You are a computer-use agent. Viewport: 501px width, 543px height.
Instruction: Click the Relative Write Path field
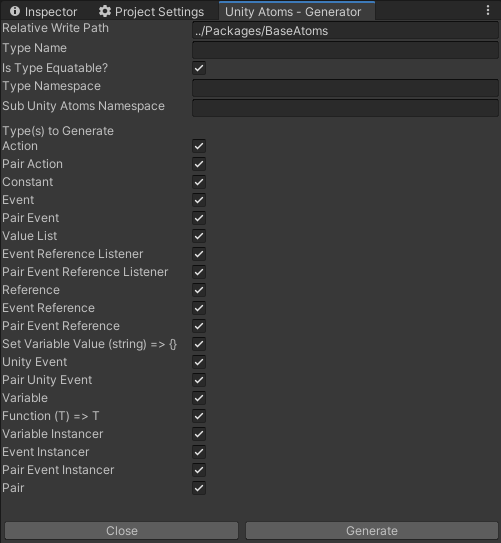click(345, 31)
